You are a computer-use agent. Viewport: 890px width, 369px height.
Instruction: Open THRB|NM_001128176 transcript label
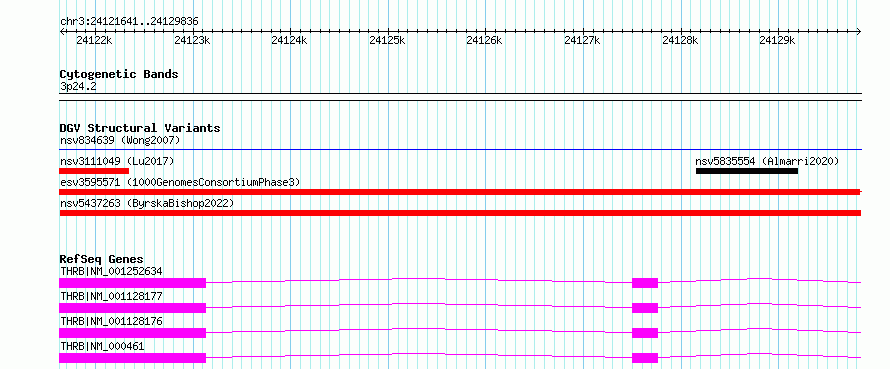[111, 321]
